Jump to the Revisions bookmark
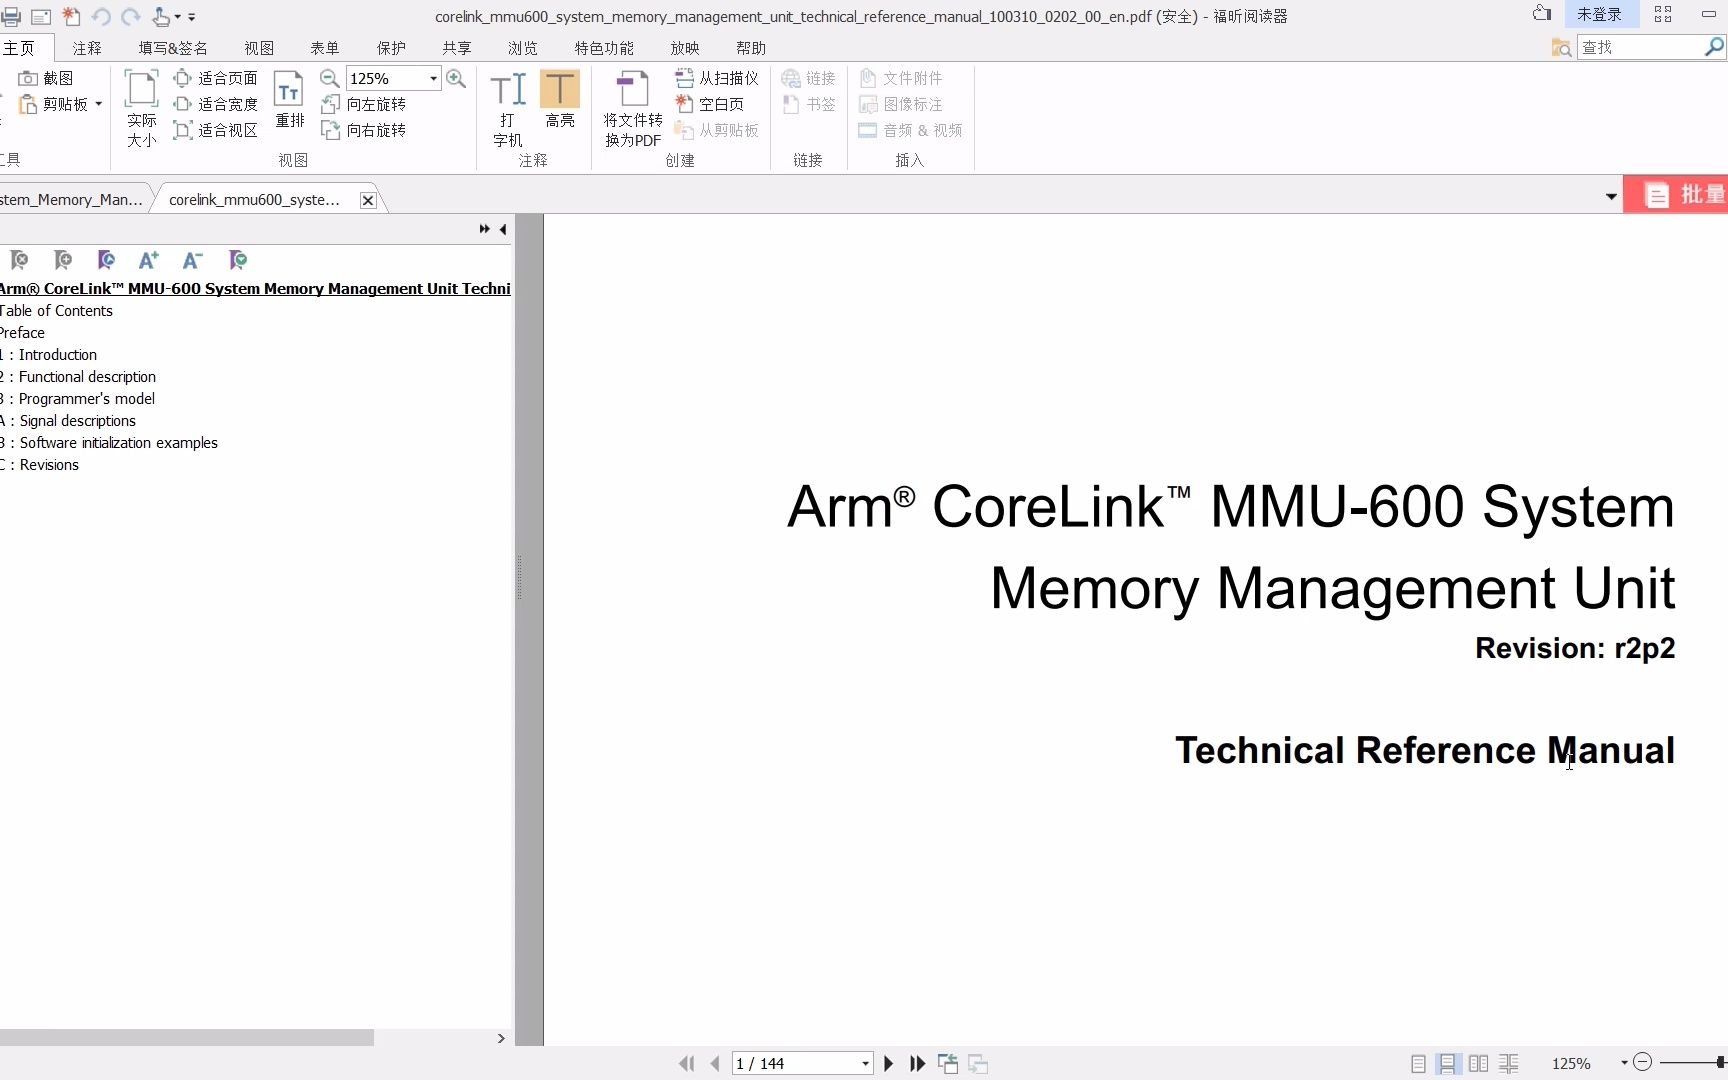The image size is (1728, 1080). coord(40,465)
